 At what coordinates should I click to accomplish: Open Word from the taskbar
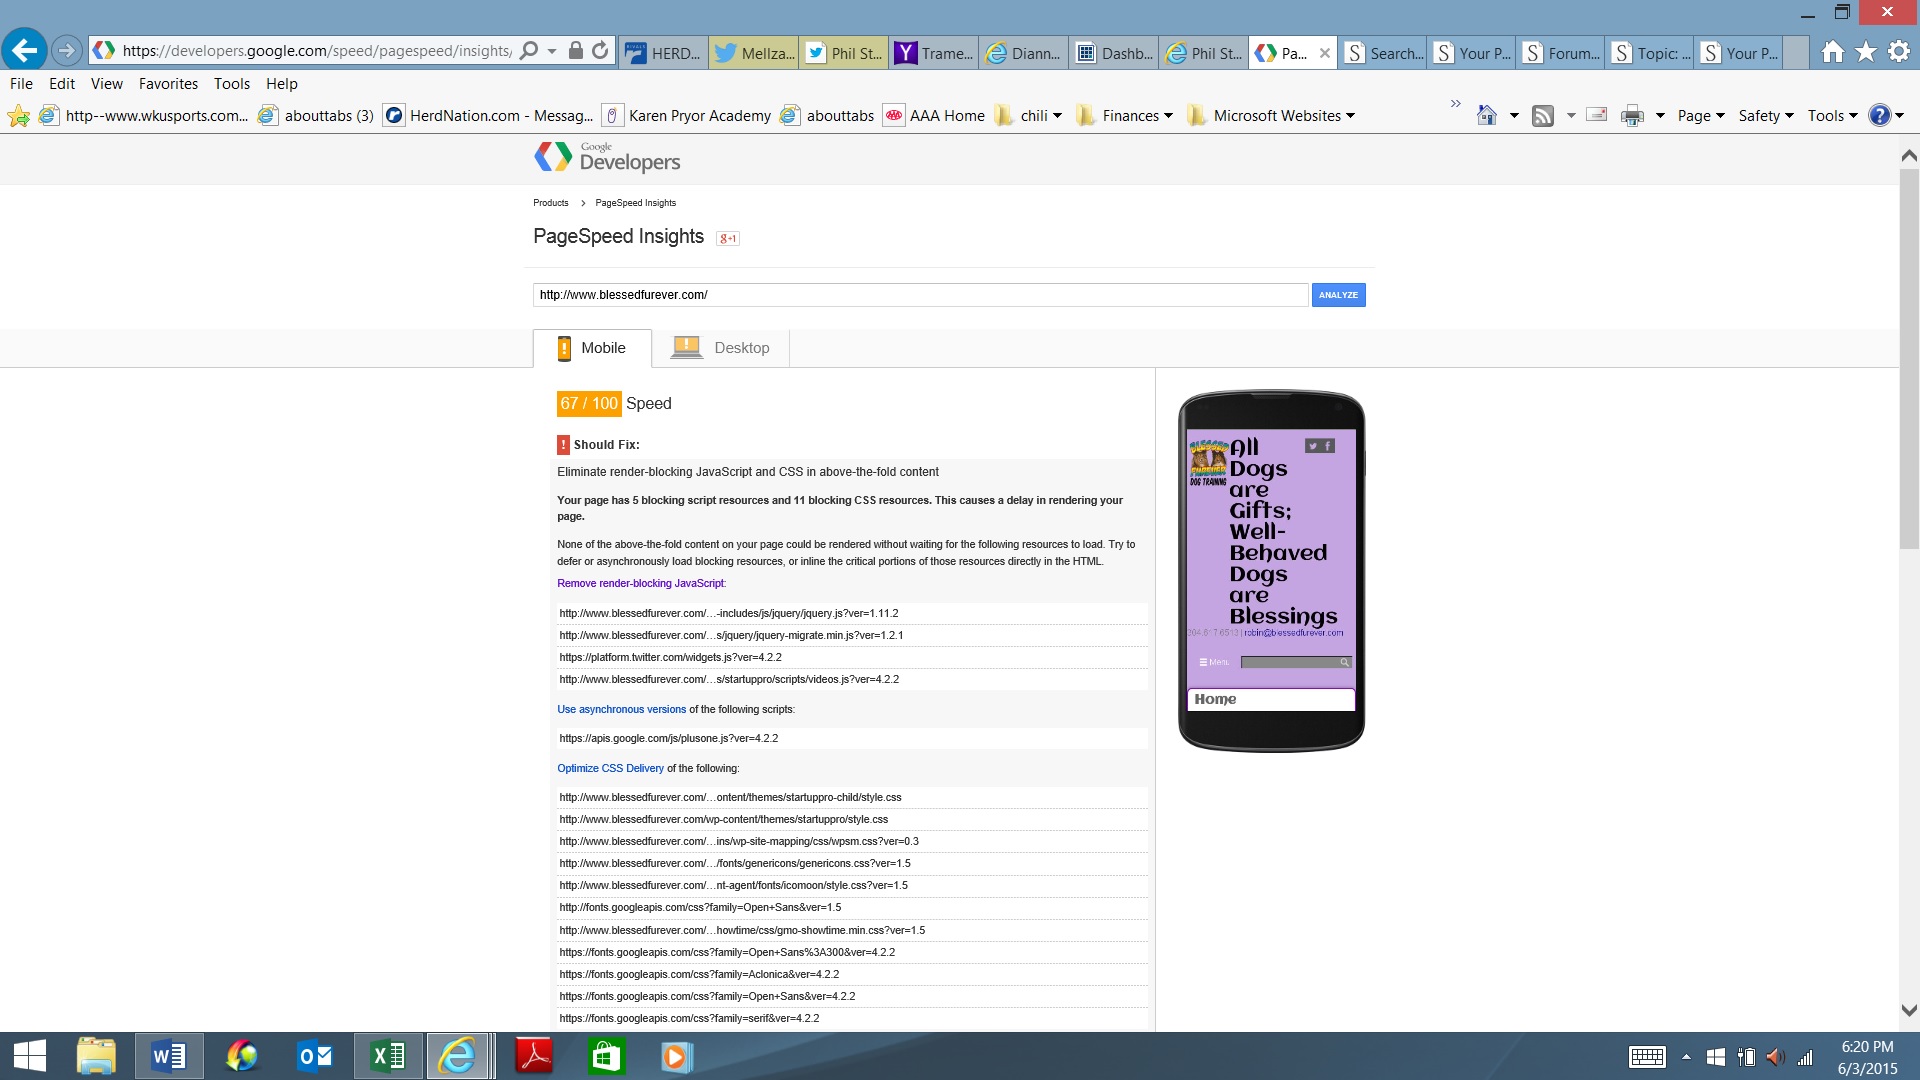[169, 1057]
